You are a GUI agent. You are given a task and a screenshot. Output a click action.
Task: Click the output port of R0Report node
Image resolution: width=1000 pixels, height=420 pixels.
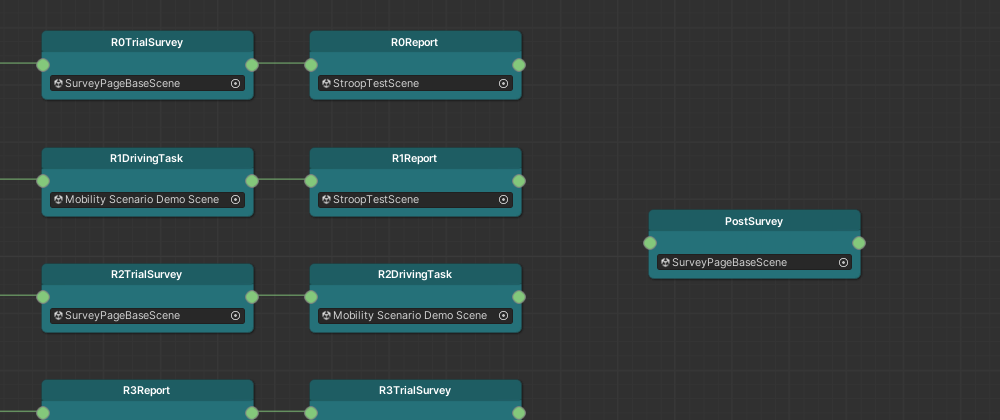tap(519, 65)
